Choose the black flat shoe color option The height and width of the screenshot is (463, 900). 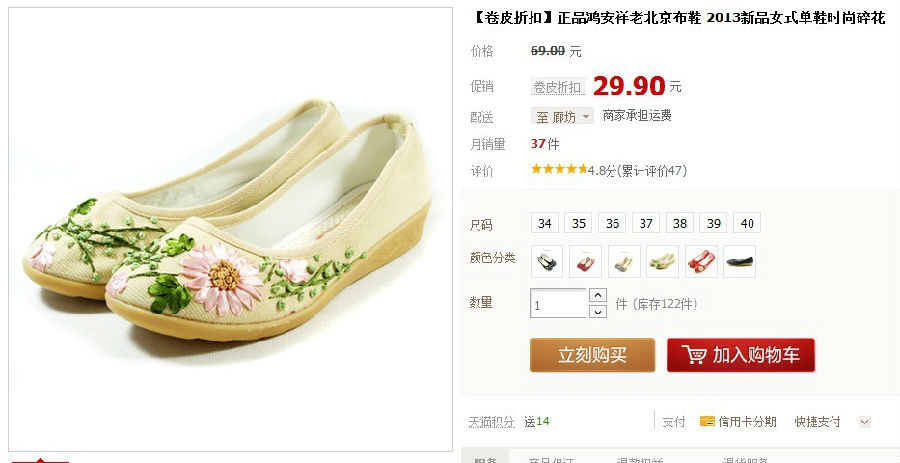[x=739, y=262]
